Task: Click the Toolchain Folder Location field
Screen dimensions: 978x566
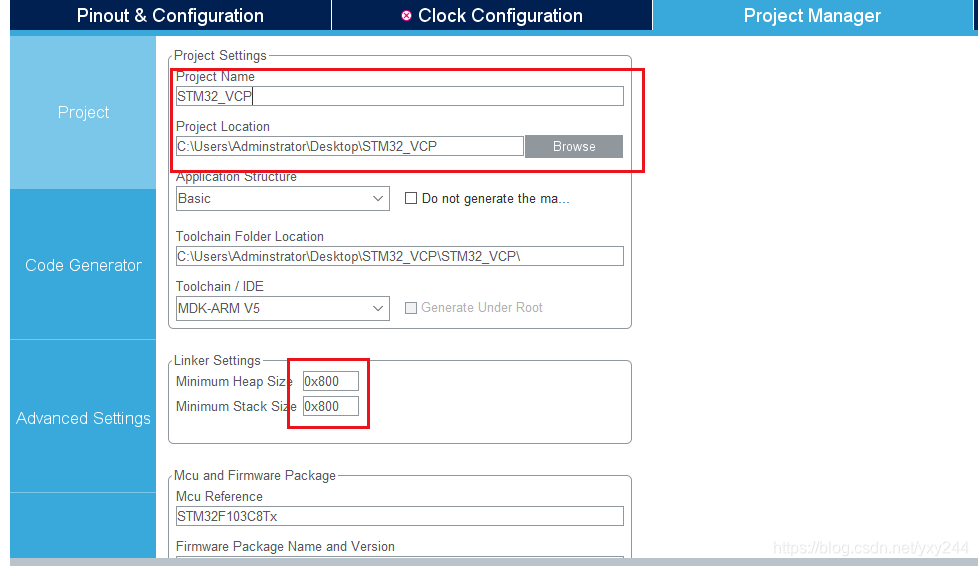Action: click(399, 256)
